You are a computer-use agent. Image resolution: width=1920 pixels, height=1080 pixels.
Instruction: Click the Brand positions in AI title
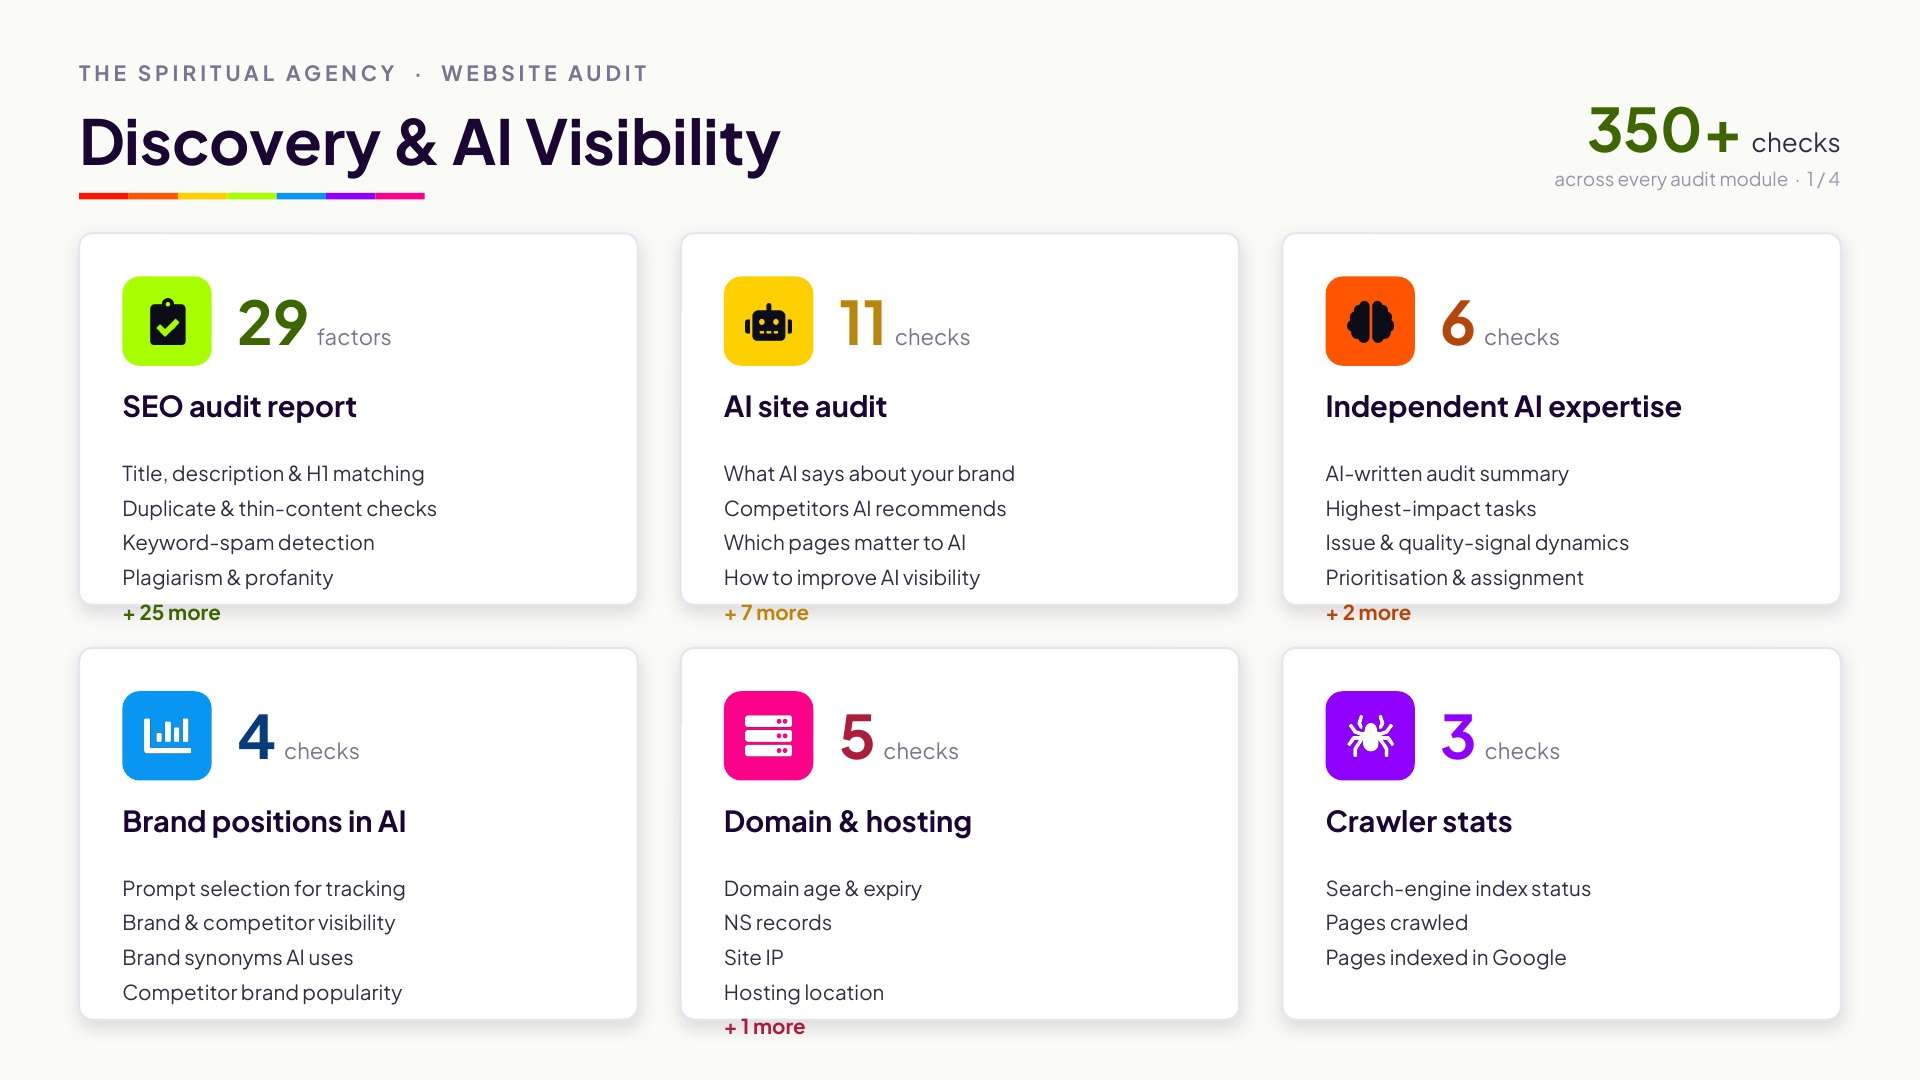(264, 822)
